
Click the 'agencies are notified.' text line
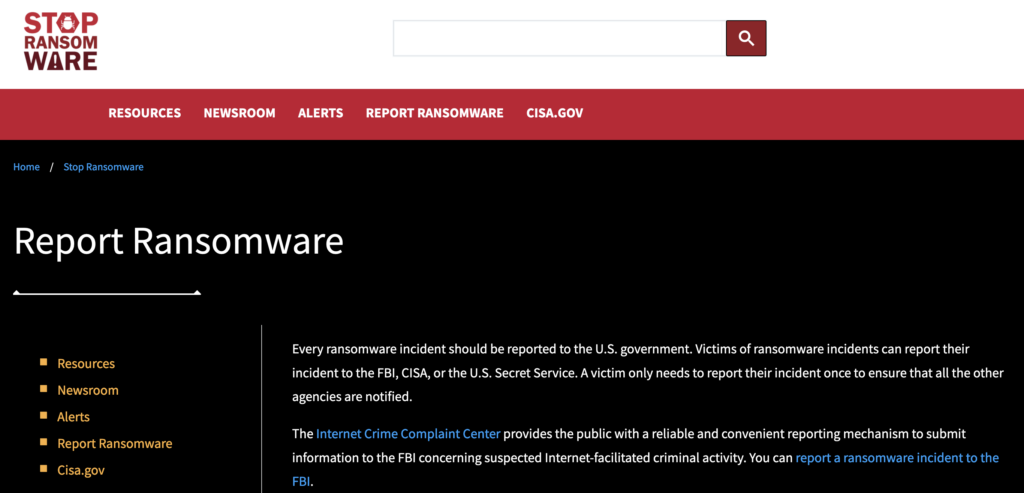352,396
